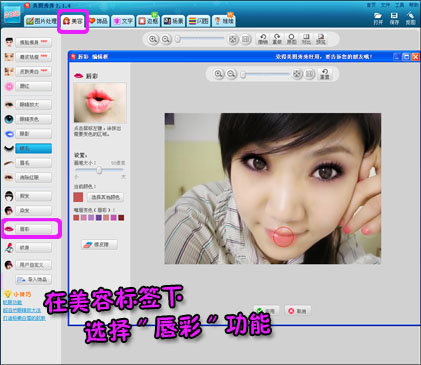
Task: Pick the lavender lip color swatch
Action: tap(91, 218)
